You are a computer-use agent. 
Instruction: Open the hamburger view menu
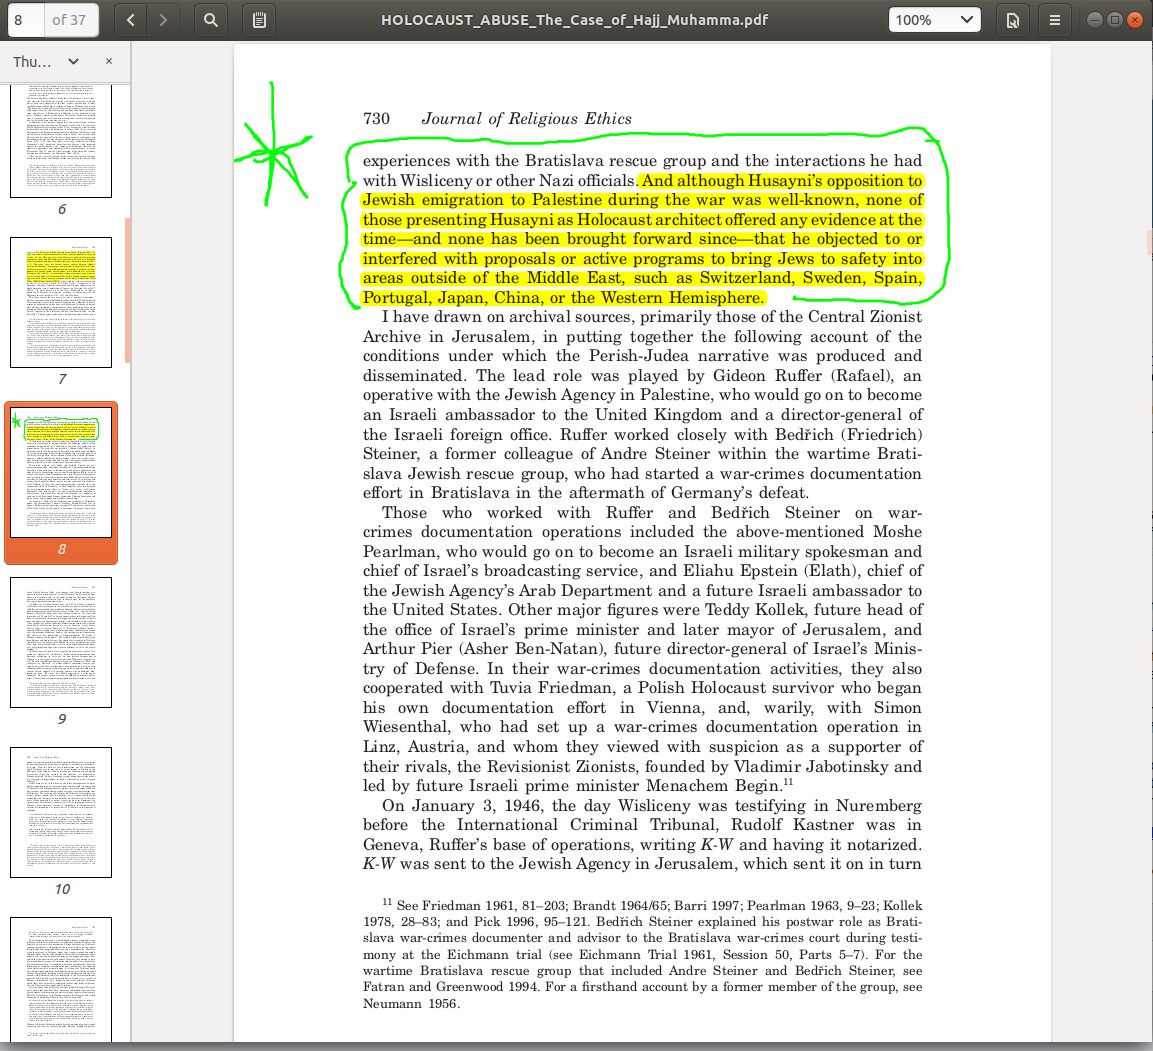point(1054,19)
